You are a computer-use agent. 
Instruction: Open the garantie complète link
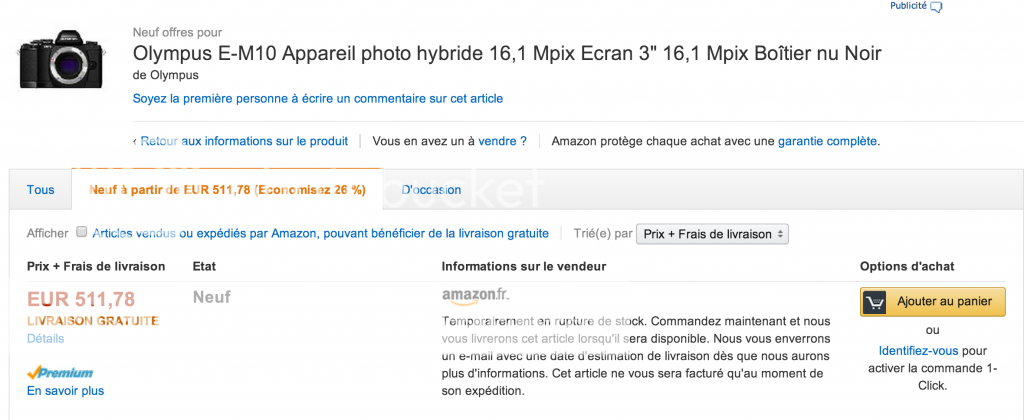coord(827,141)
